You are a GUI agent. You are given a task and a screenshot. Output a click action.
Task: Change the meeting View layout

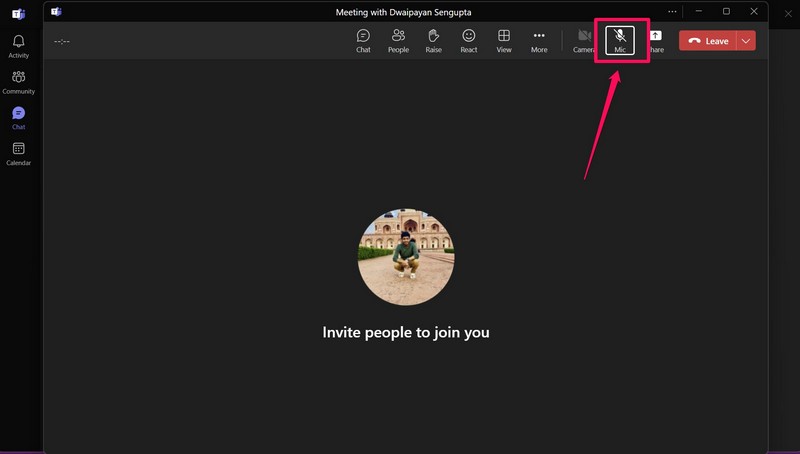pos(504,41)
